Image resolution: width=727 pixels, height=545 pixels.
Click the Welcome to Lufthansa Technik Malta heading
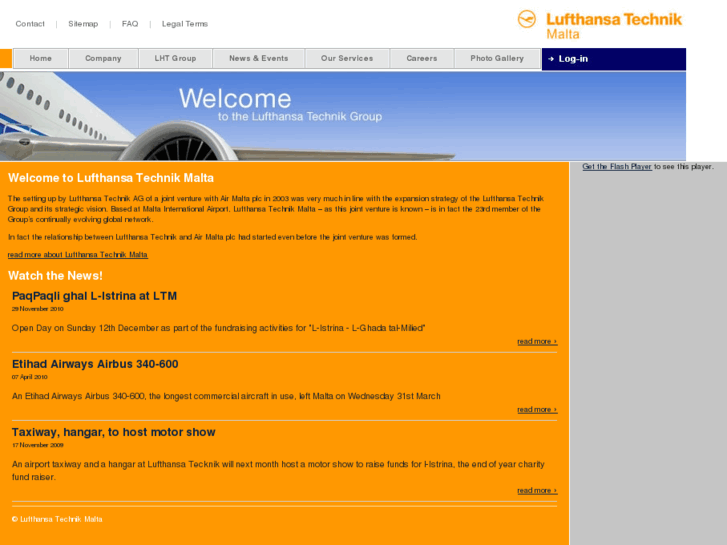pyautogui.click(x=111, y=178)
